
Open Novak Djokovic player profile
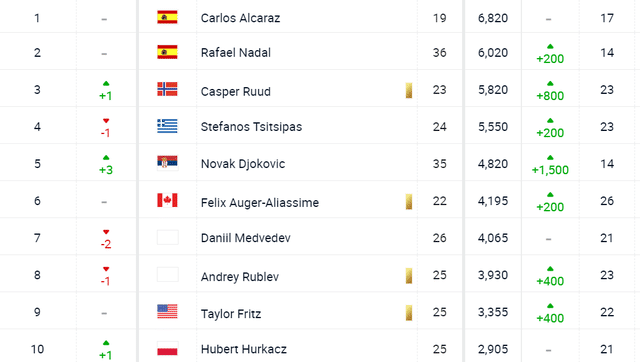(243, 164)
